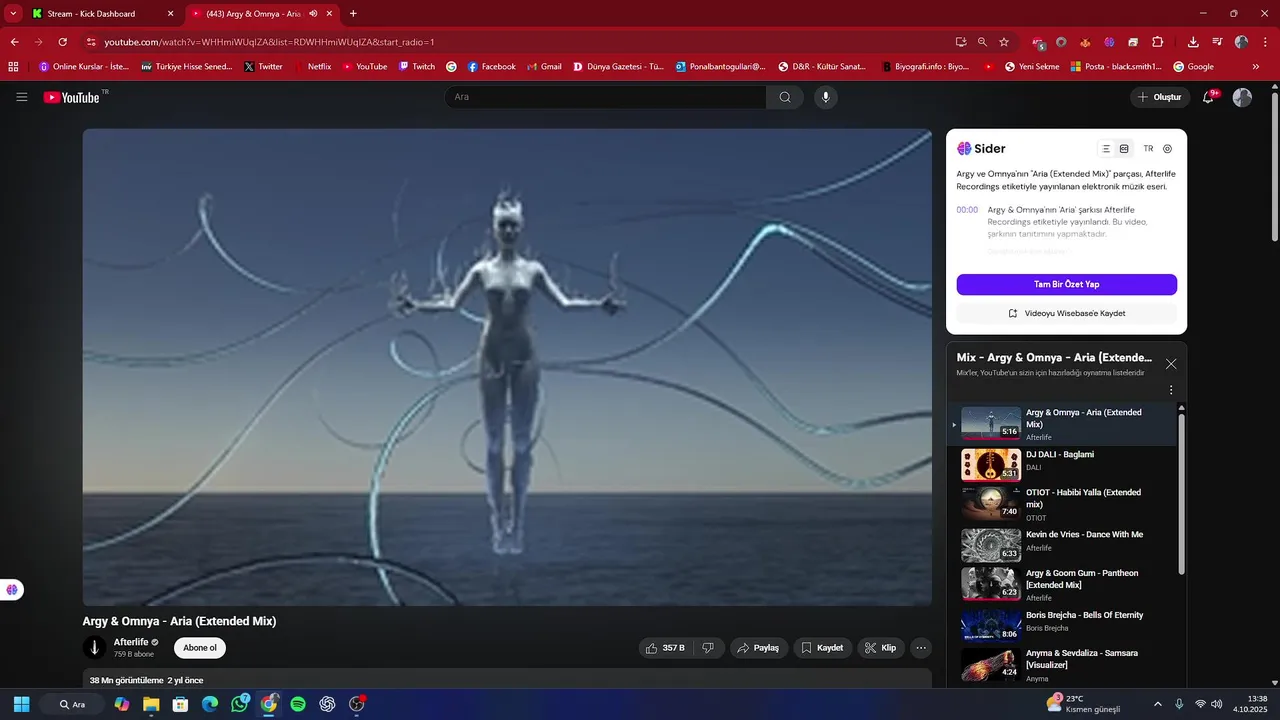Click the Abone ol subscribe button

200,648
